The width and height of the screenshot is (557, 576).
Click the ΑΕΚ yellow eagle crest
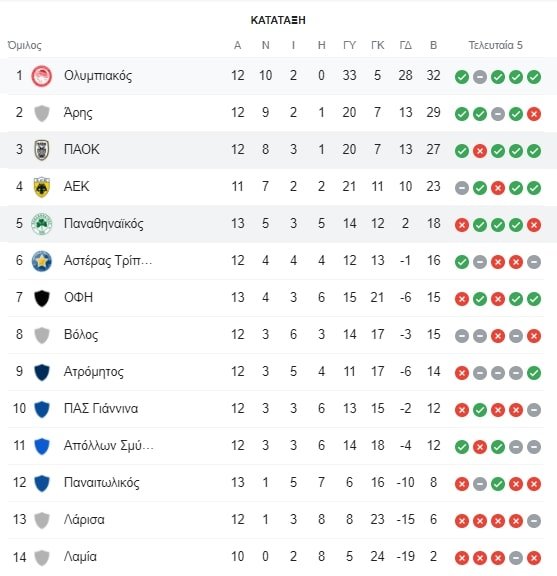(42, 187)
